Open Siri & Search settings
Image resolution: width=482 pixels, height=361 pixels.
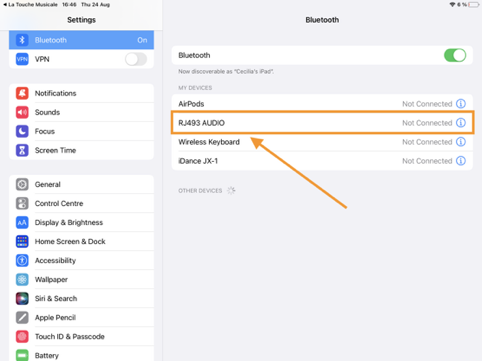pos(81,298)
